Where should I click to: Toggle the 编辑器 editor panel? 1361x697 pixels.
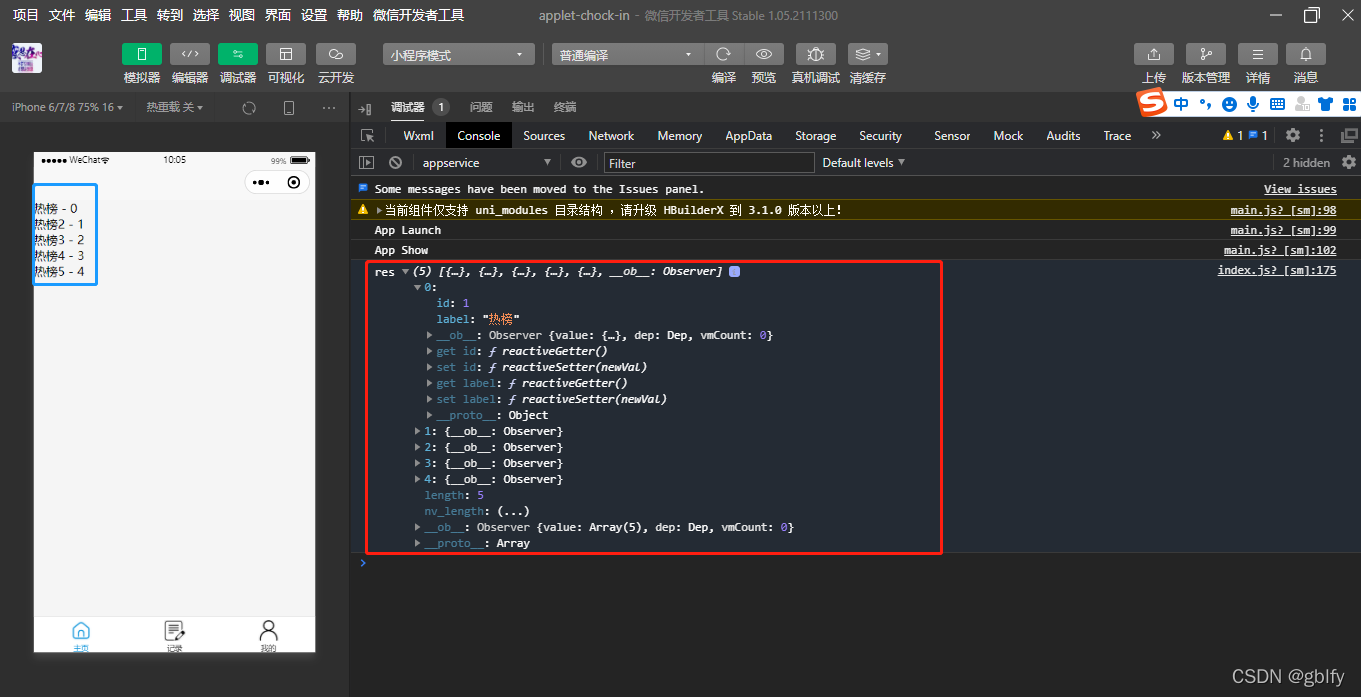(189, 54)
